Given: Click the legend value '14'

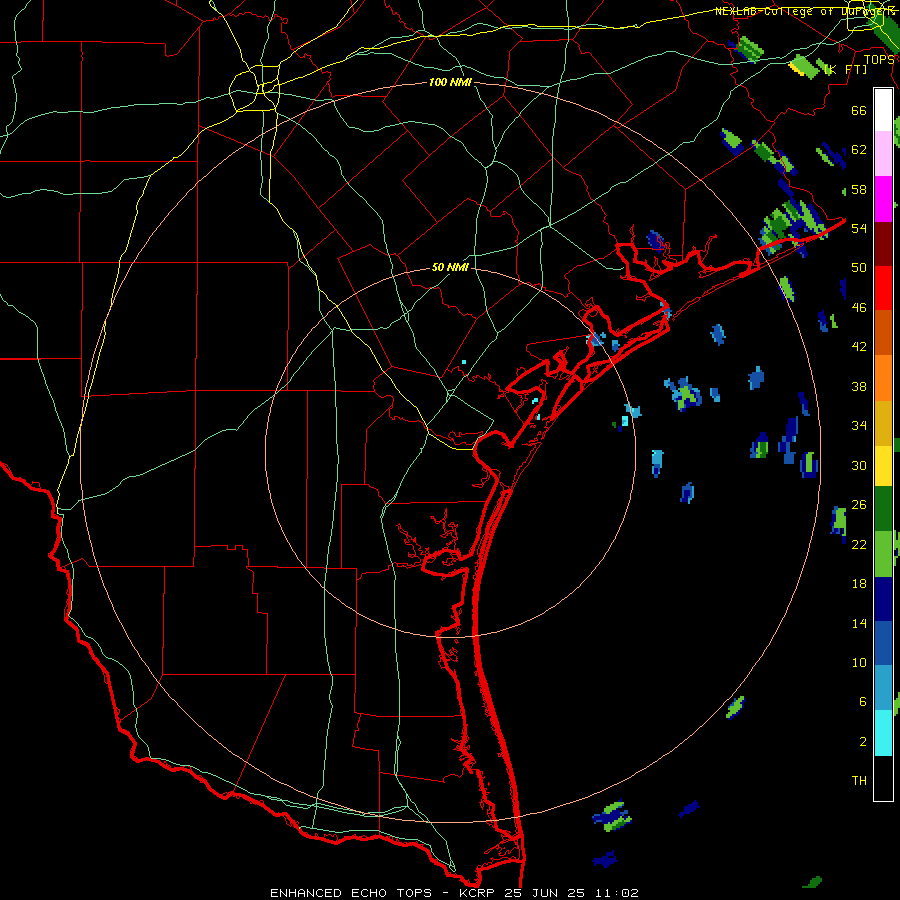Looking at the screenshot, I should [859, 623].
